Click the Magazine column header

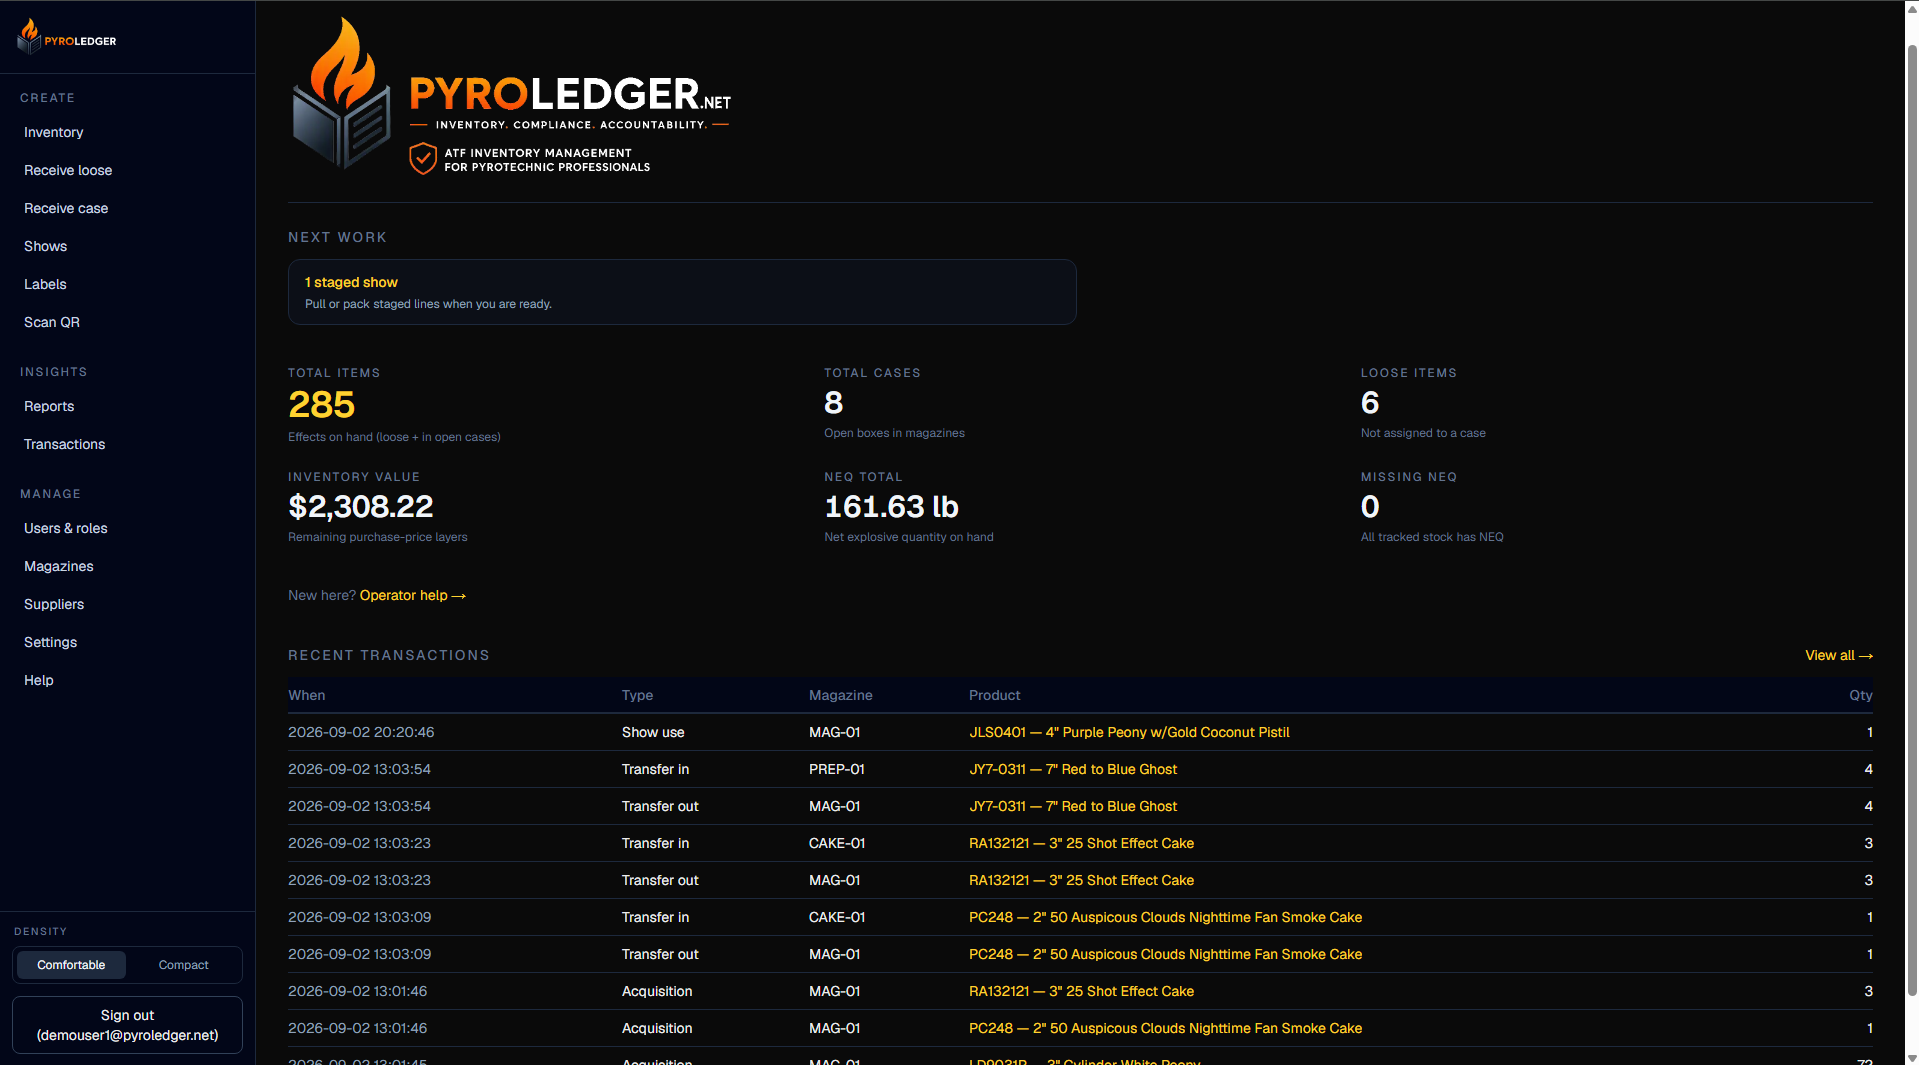pyautogui.click(x=840, y=695)
